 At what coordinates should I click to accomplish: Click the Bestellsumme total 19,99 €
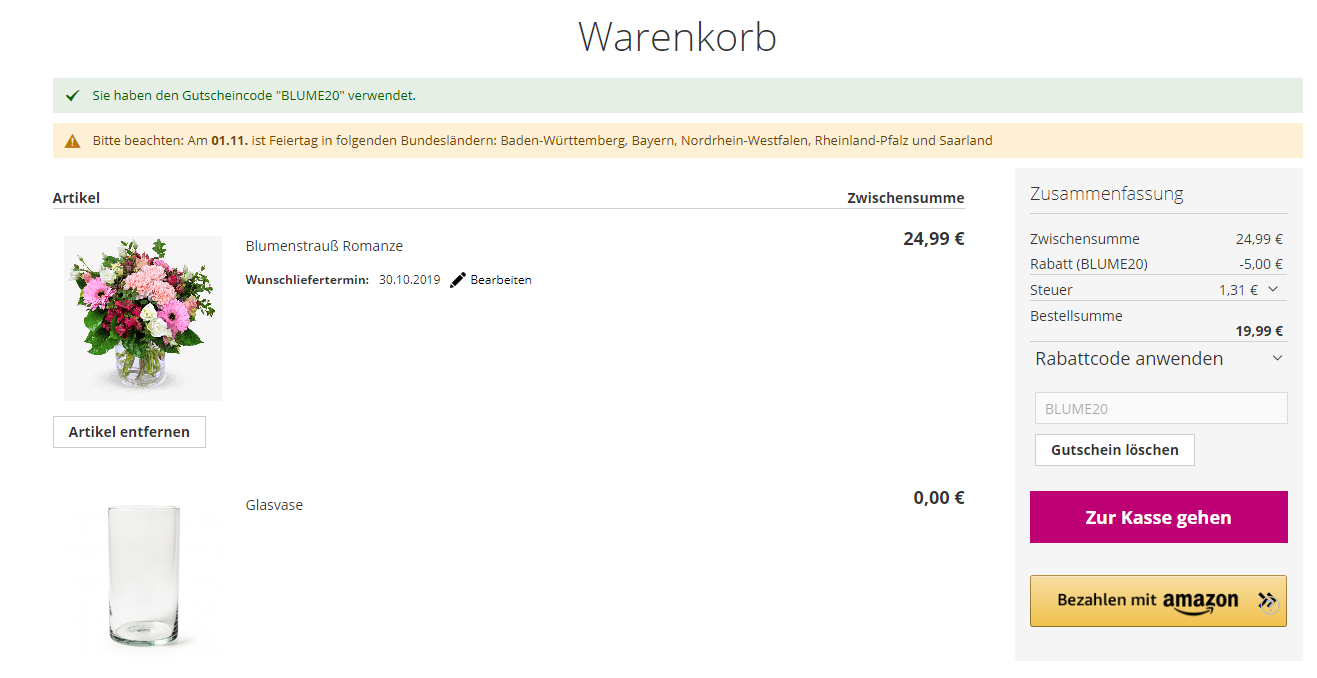pos(1258,331)
